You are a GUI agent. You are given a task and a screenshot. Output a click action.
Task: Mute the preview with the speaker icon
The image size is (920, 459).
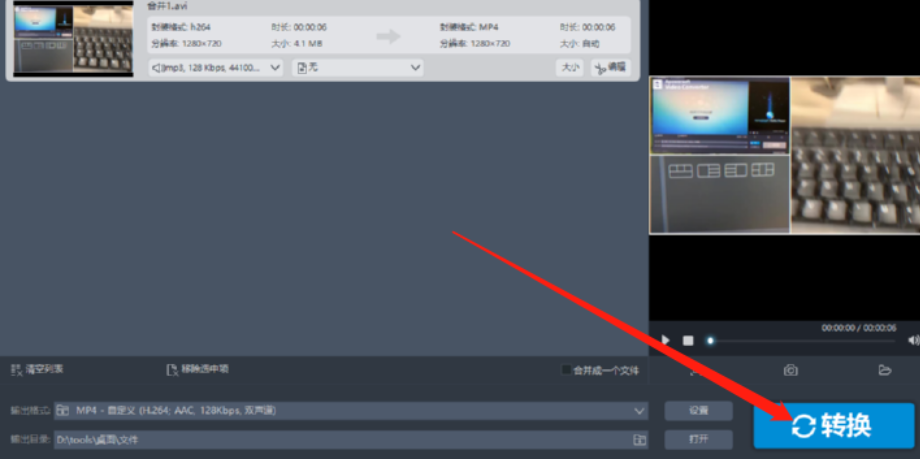pos(913,340)
